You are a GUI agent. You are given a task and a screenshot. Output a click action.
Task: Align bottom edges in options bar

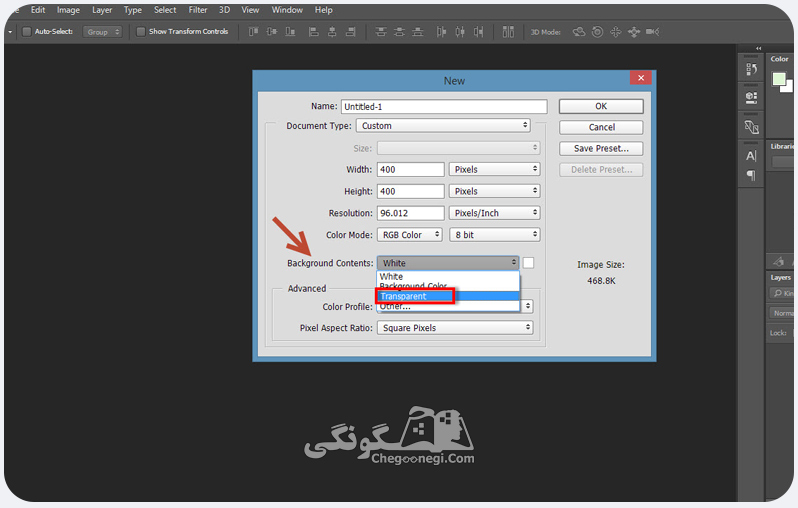tap(290, 32)
